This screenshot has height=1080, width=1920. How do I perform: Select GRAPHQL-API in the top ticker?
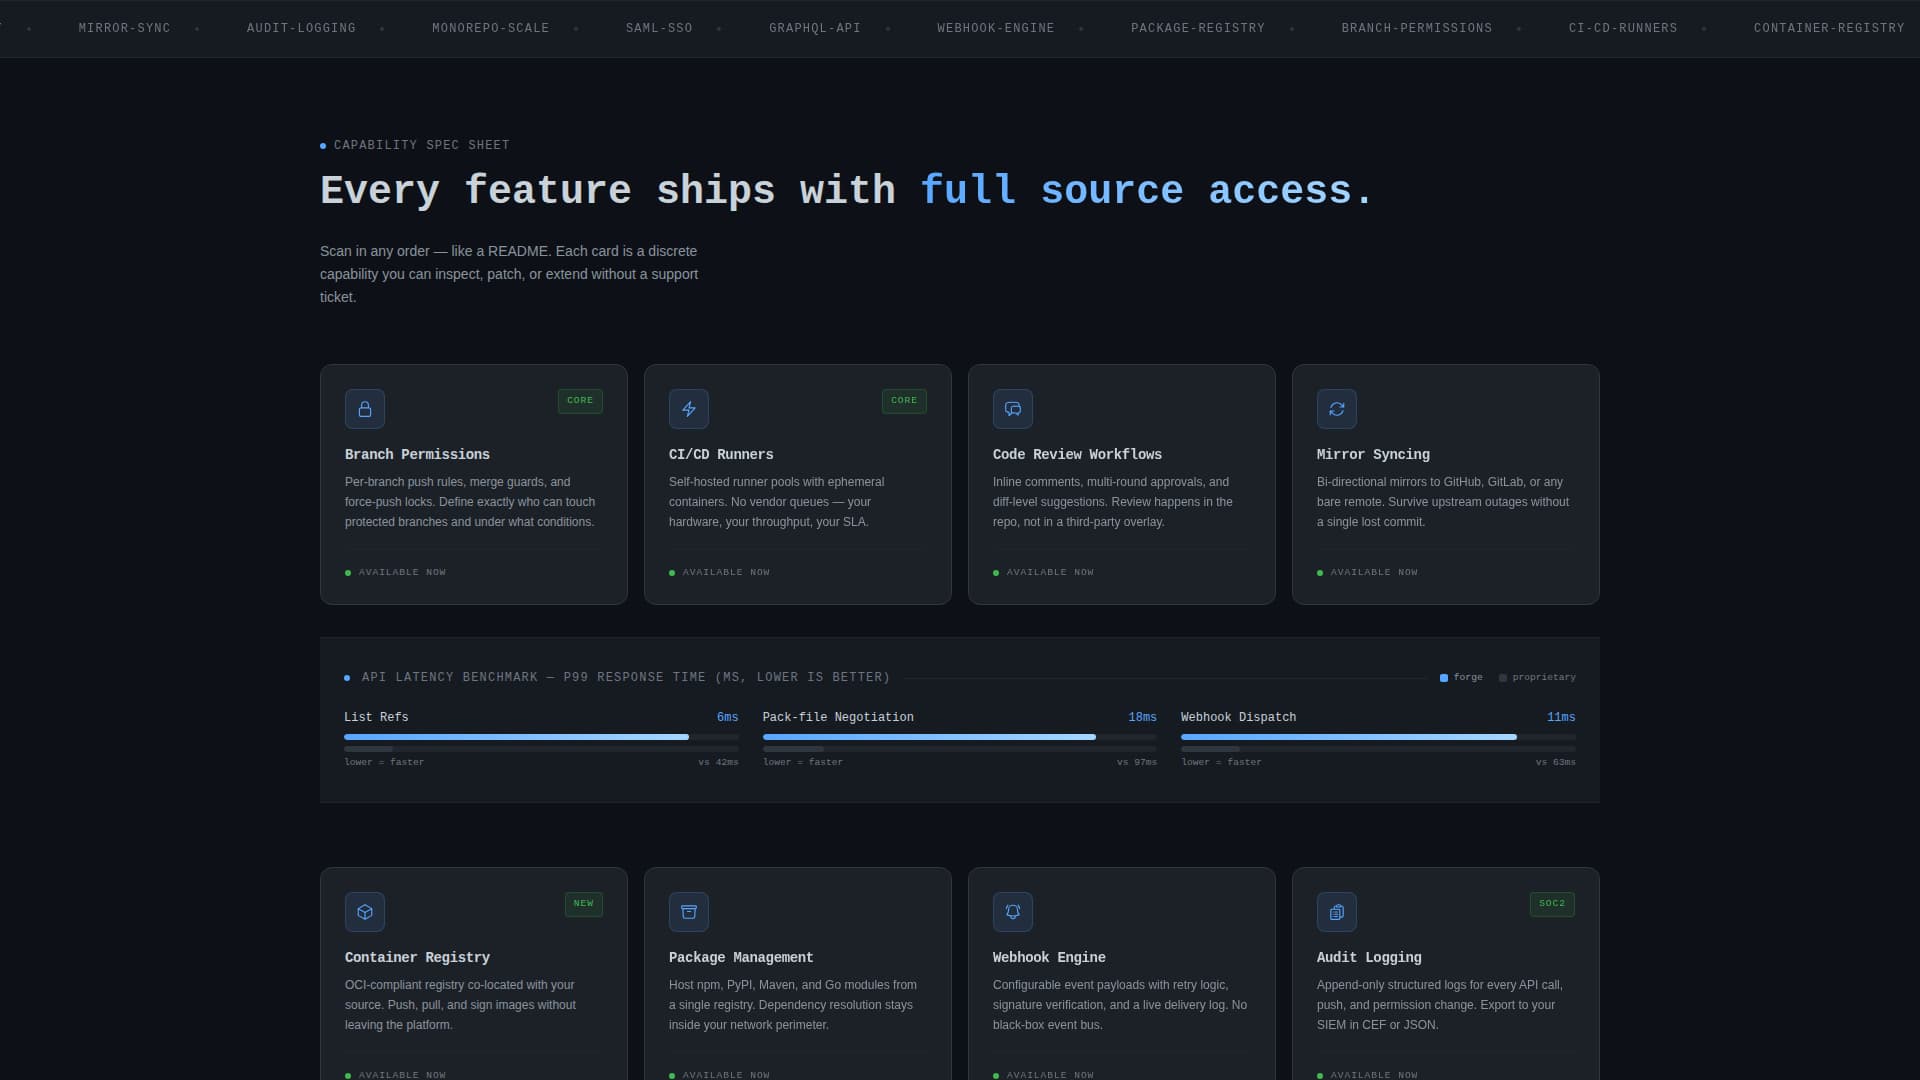coord(815,28)
